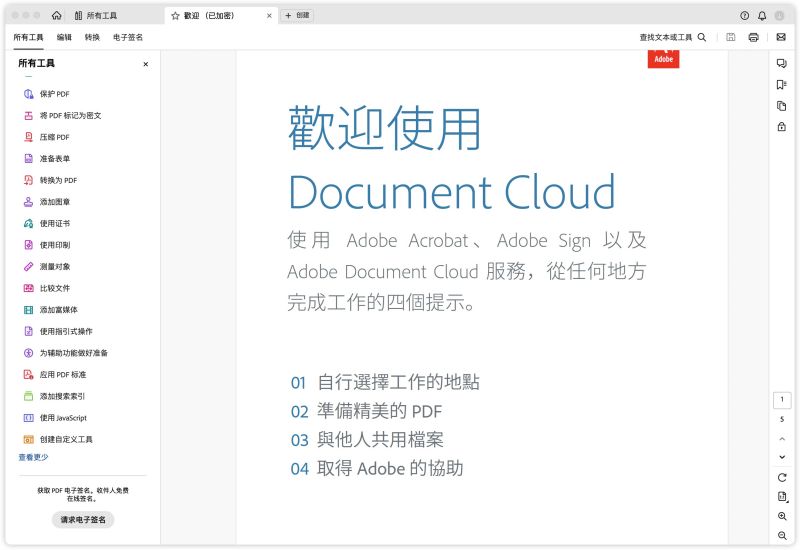Screen dimensions: 800x550
Task: Open the 电子签名 menu item
Action: [128, 37]
